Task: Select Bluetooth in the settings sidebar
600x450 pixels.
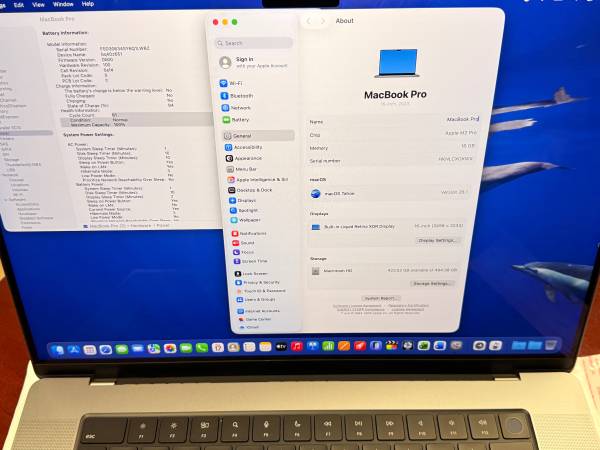Action: coord(240,95)
